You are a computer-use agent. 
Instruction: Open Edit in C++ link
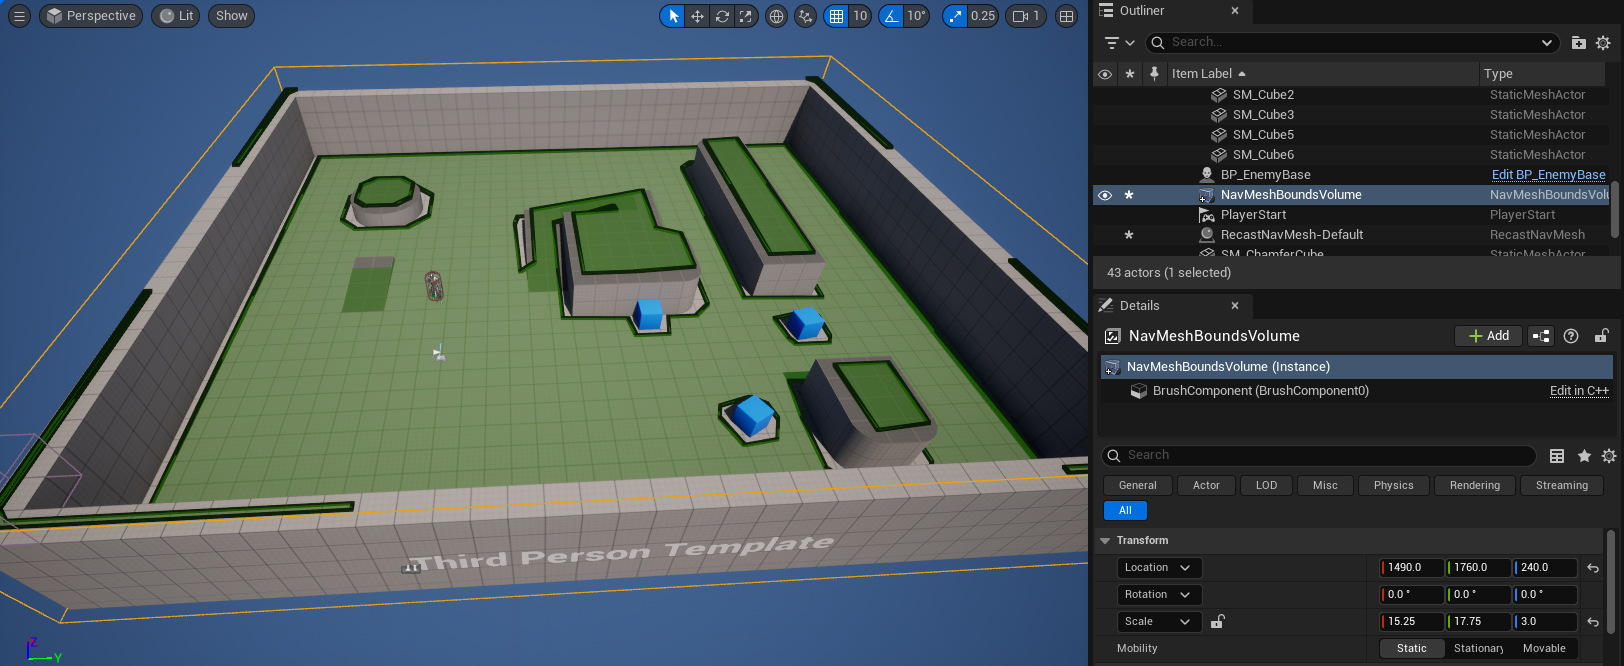[1579, 391]
